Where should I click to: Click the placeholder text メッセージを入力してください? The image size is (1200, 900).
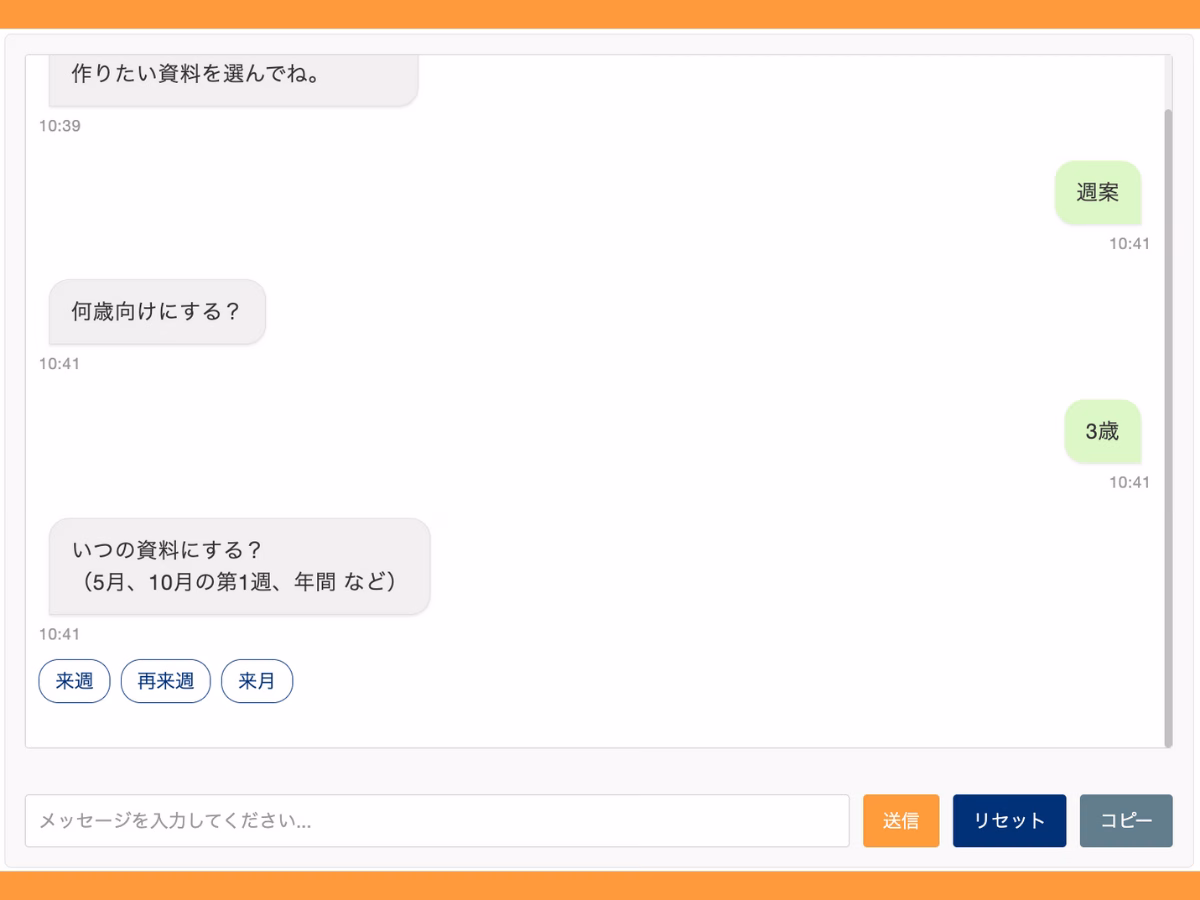point(174,821)
